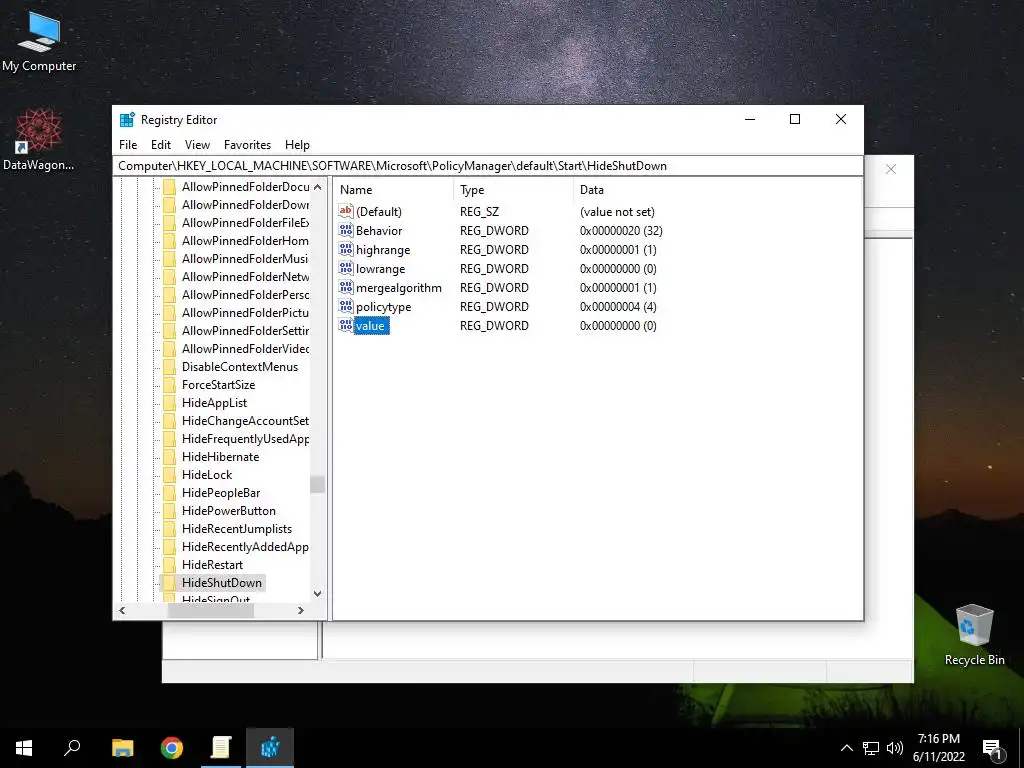The width and height of the screenshot is (1024, 768).
Task: Click the tree horizontal scrollbar thumb
Action: click(210, 610)
